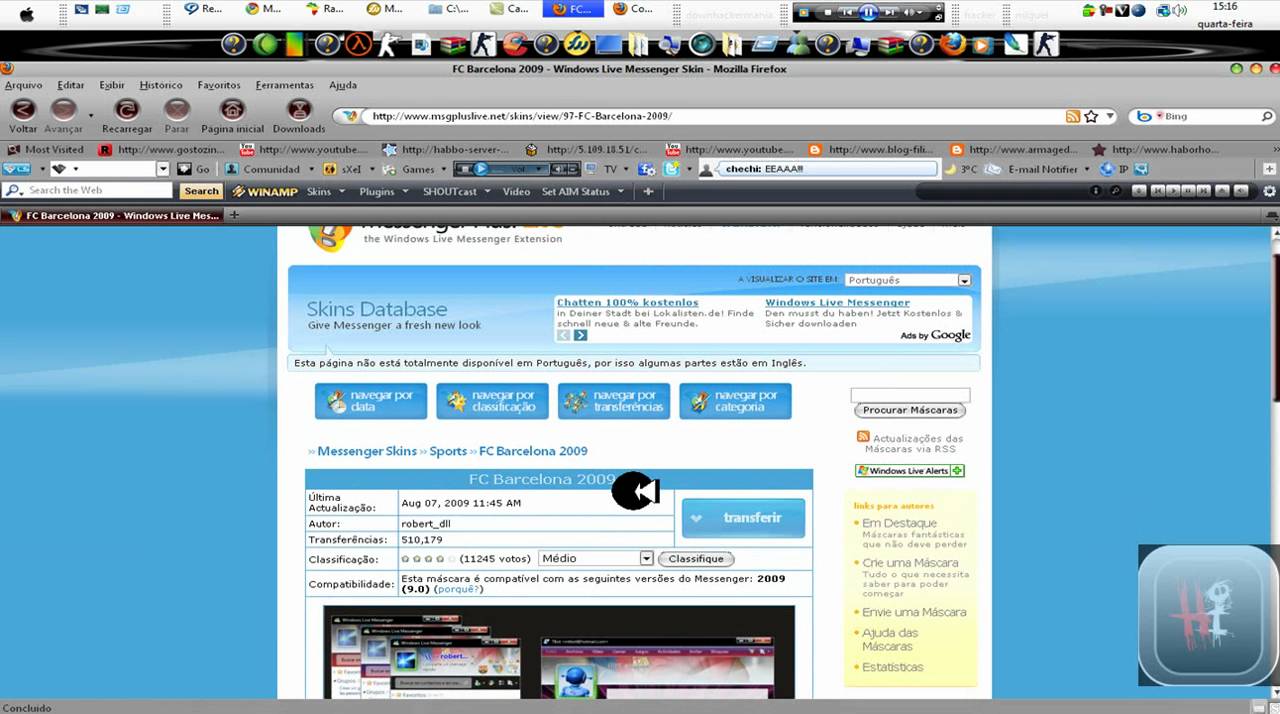
Task: Open the Médio rating dropdown
Action: tap(596, 558)
